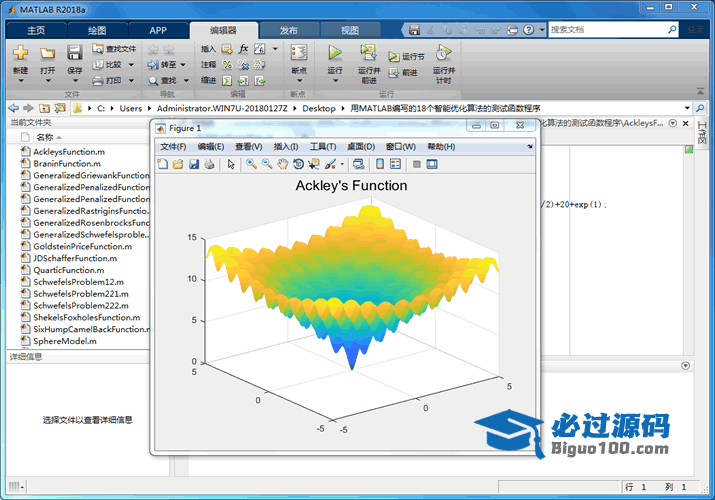Click the Advance (前进) button
The height and width of the screenshot is (500, 715).
(403, 72)
